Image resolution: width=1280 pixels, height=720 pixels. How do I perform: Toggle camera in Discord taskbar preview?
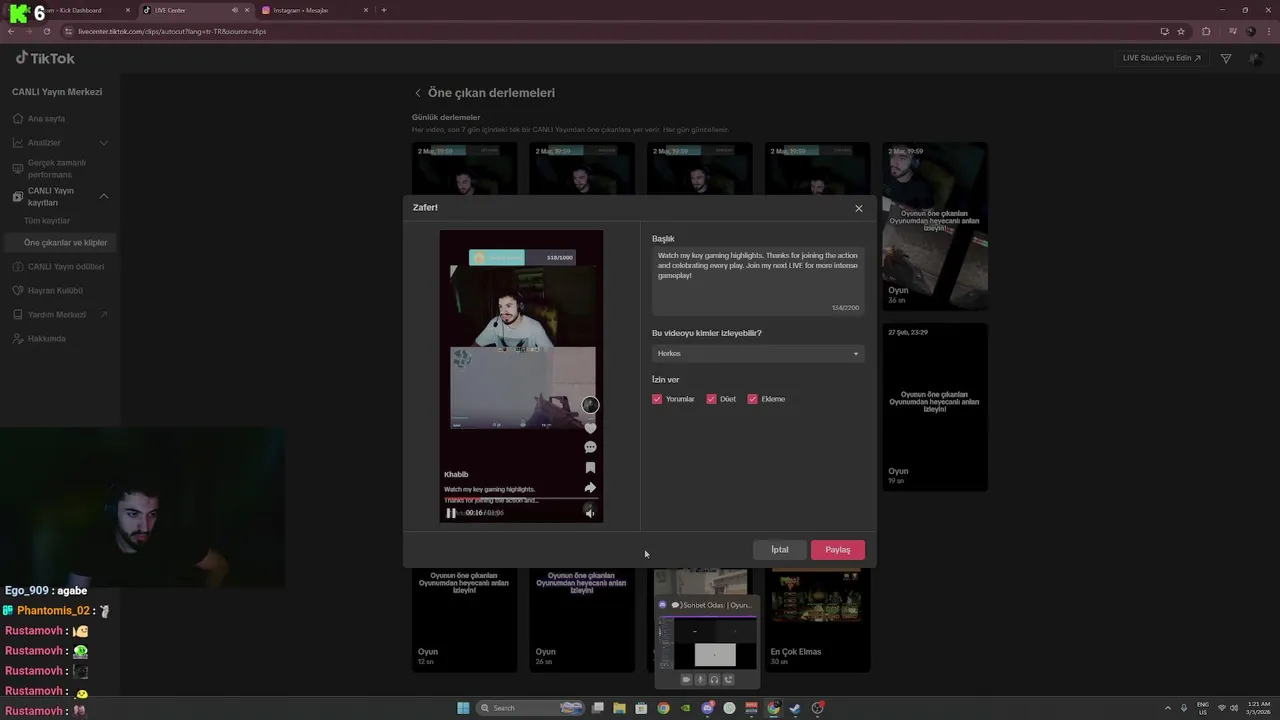tap(686, 679)
